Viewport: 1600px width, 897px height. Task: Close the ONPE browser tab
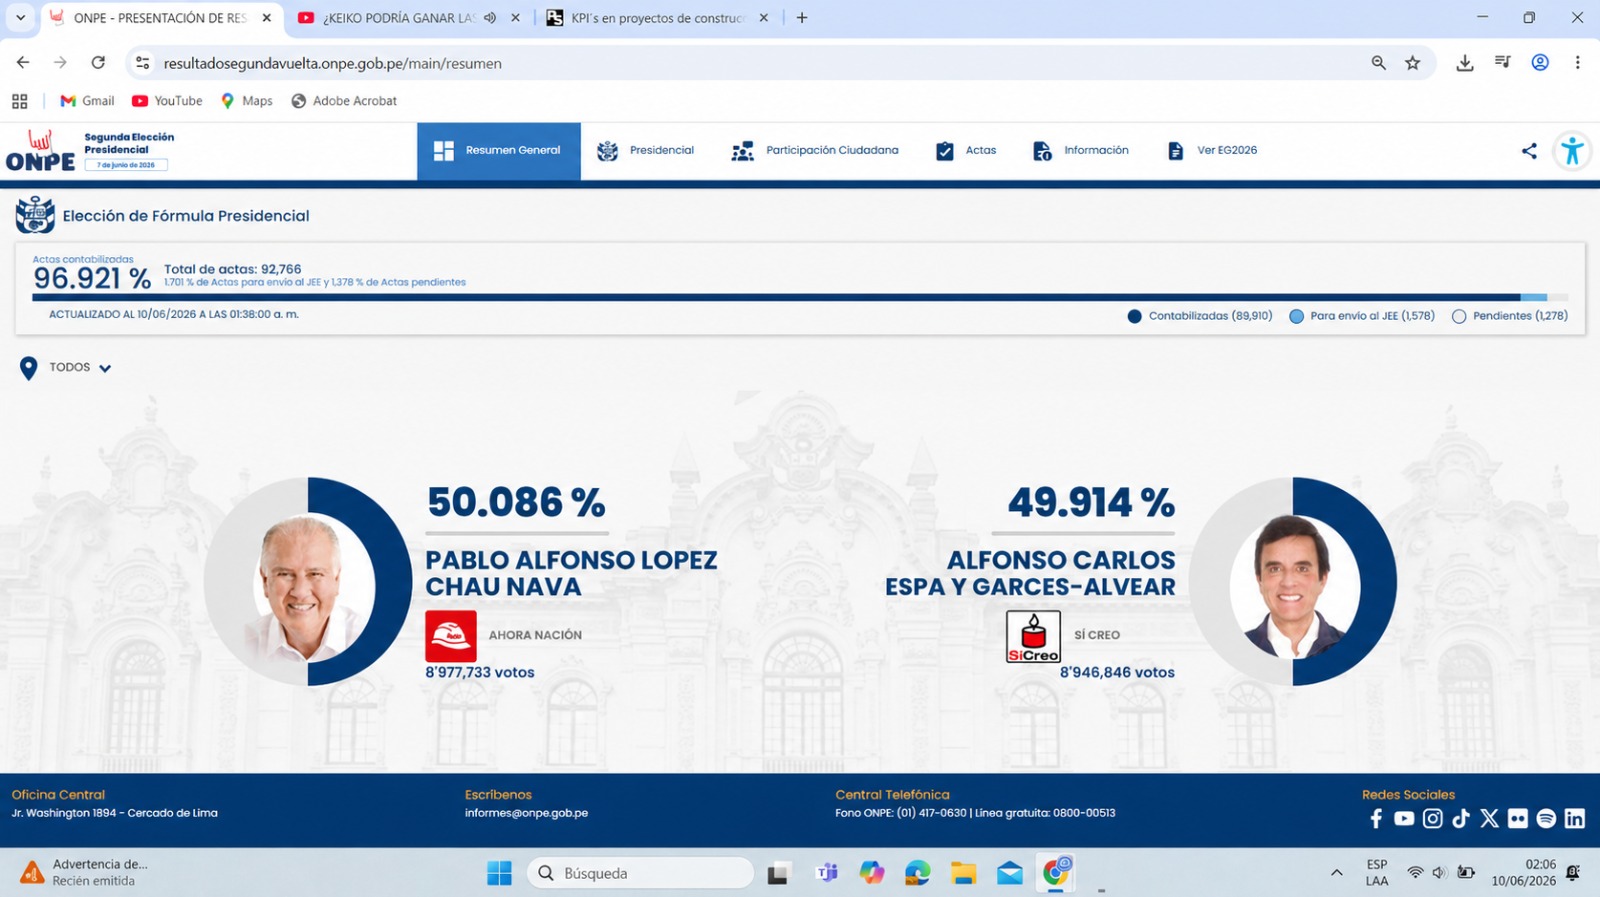click(267, 18)
